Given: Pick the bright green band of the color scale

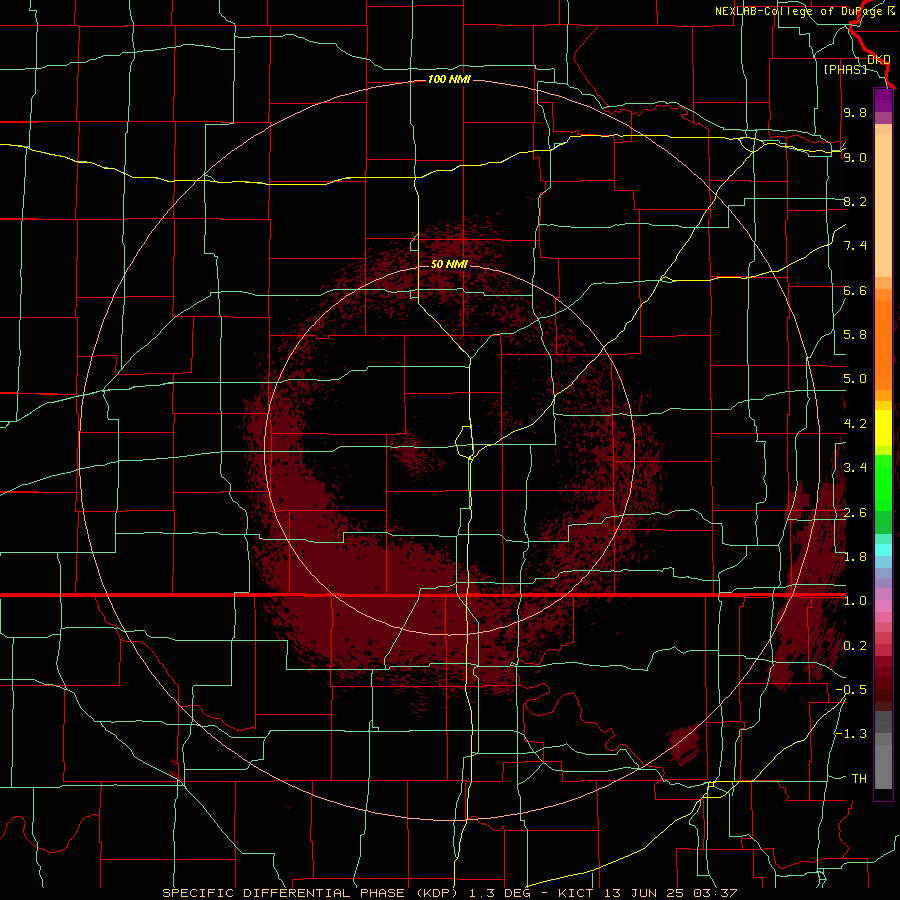Looking at the screenshot, I should [883, 482].
